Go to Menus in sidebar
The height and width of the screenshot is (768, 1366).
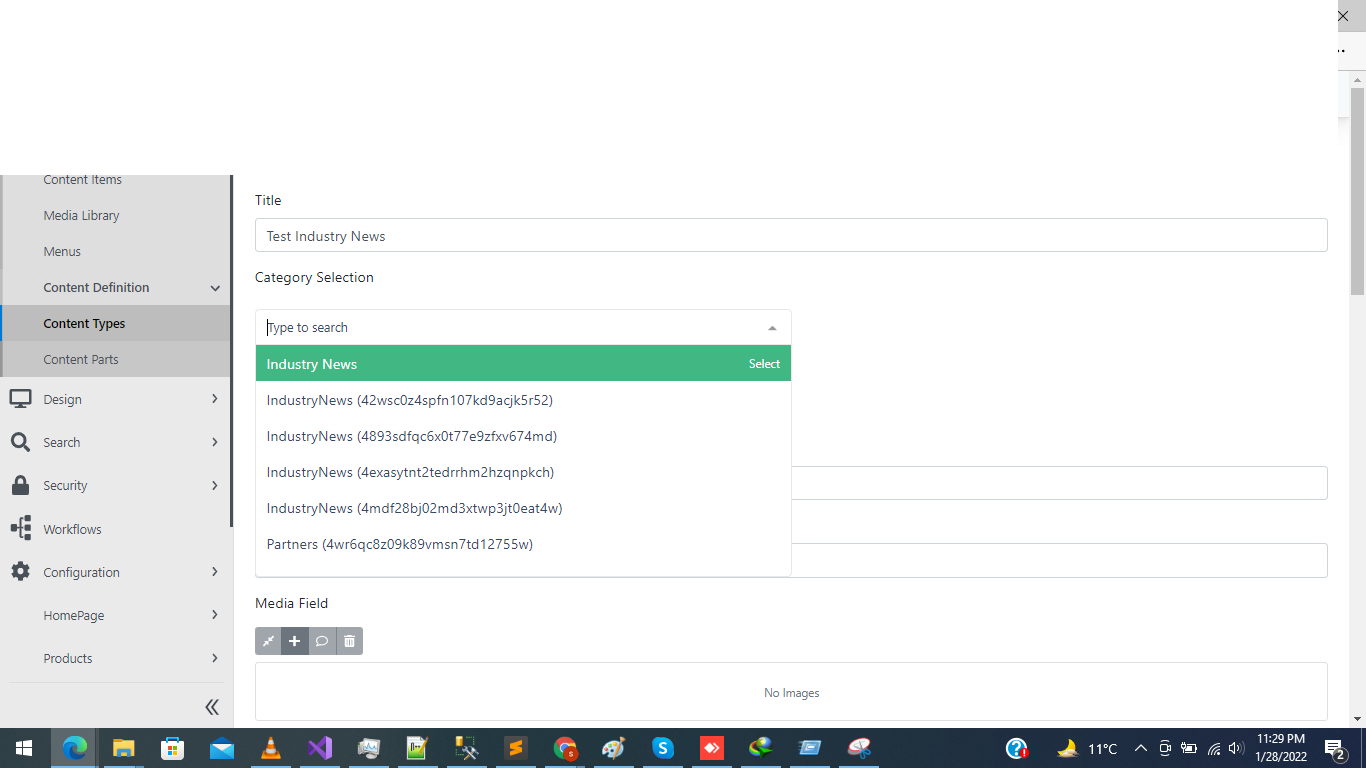tap(62, 251)
